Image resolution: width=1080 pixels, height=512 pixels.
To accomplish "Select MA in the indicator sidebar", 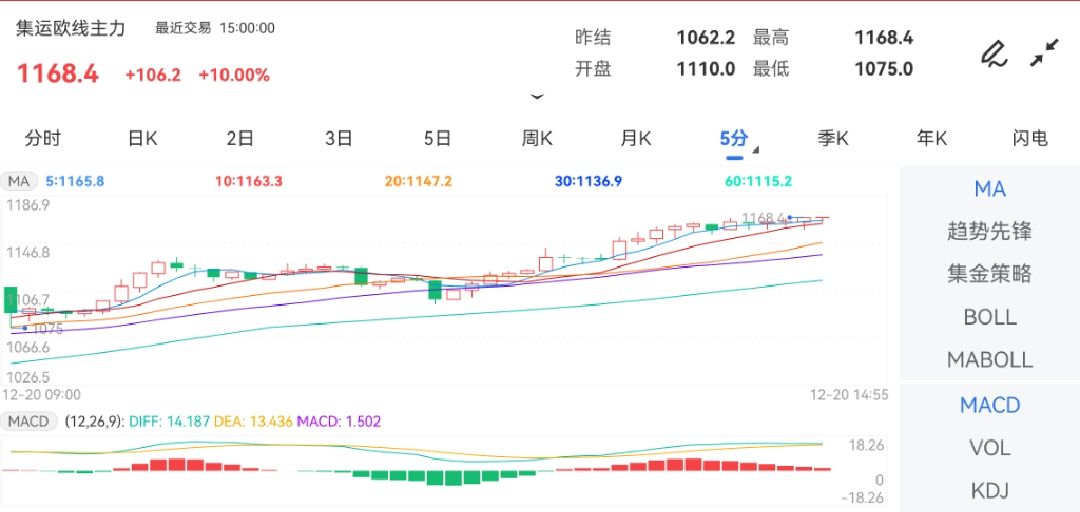I will [x=990, y=188].
